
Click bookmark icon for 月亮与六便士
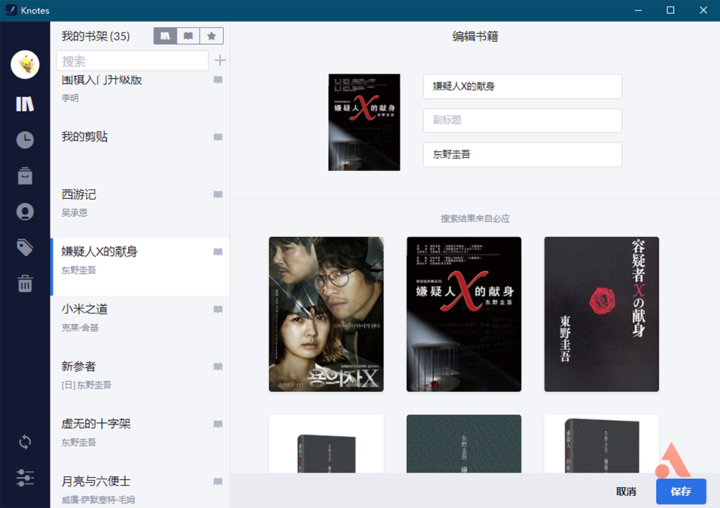pyautogui.click(x=218, y=481)
